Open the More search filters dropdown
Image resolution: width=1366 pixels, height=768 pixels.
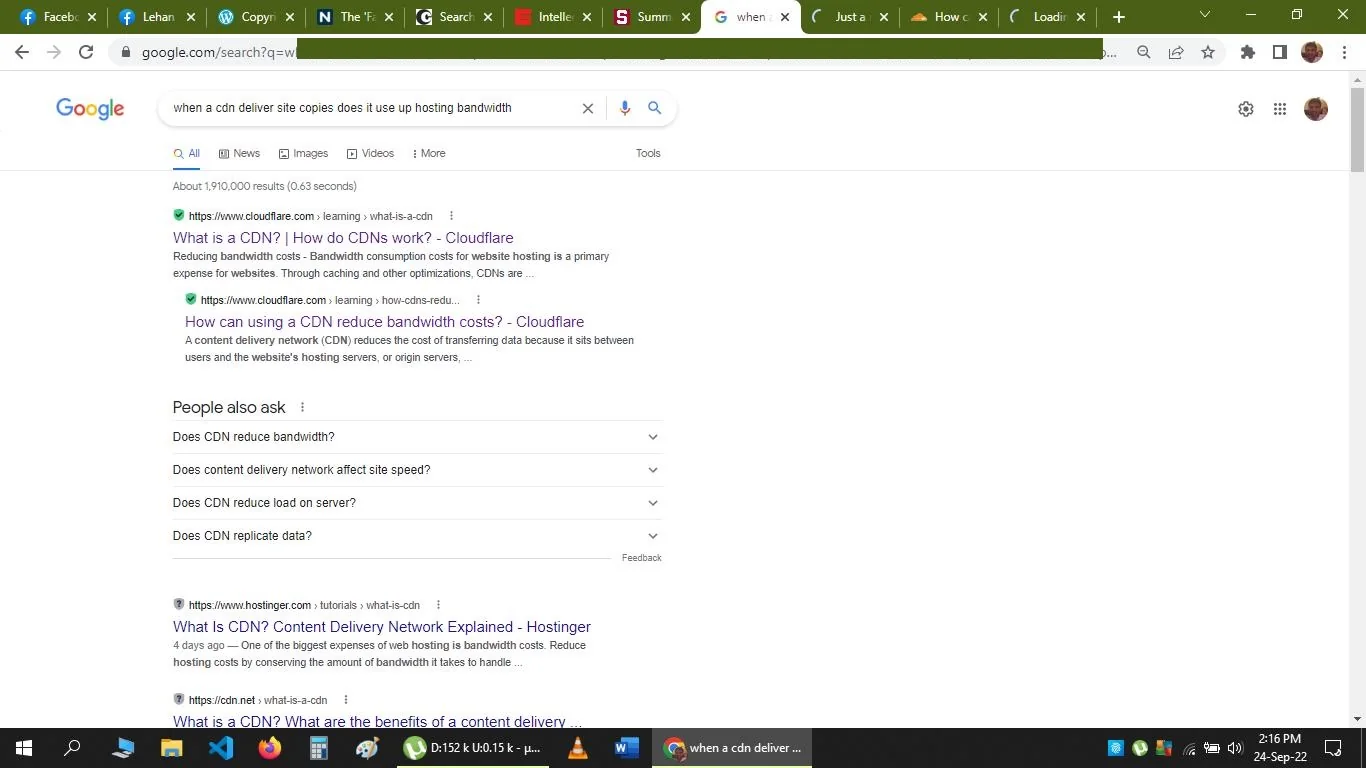point(428,153)
